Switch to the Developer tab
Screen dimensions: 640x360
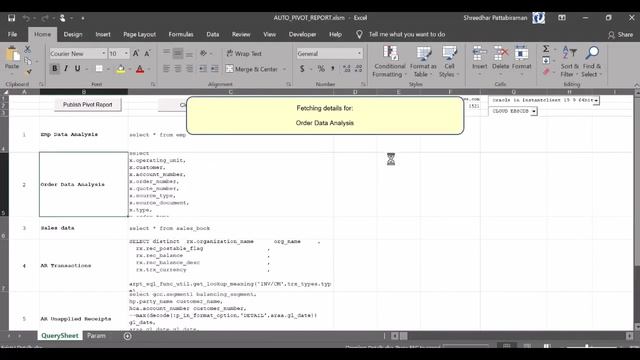(302, 34)
